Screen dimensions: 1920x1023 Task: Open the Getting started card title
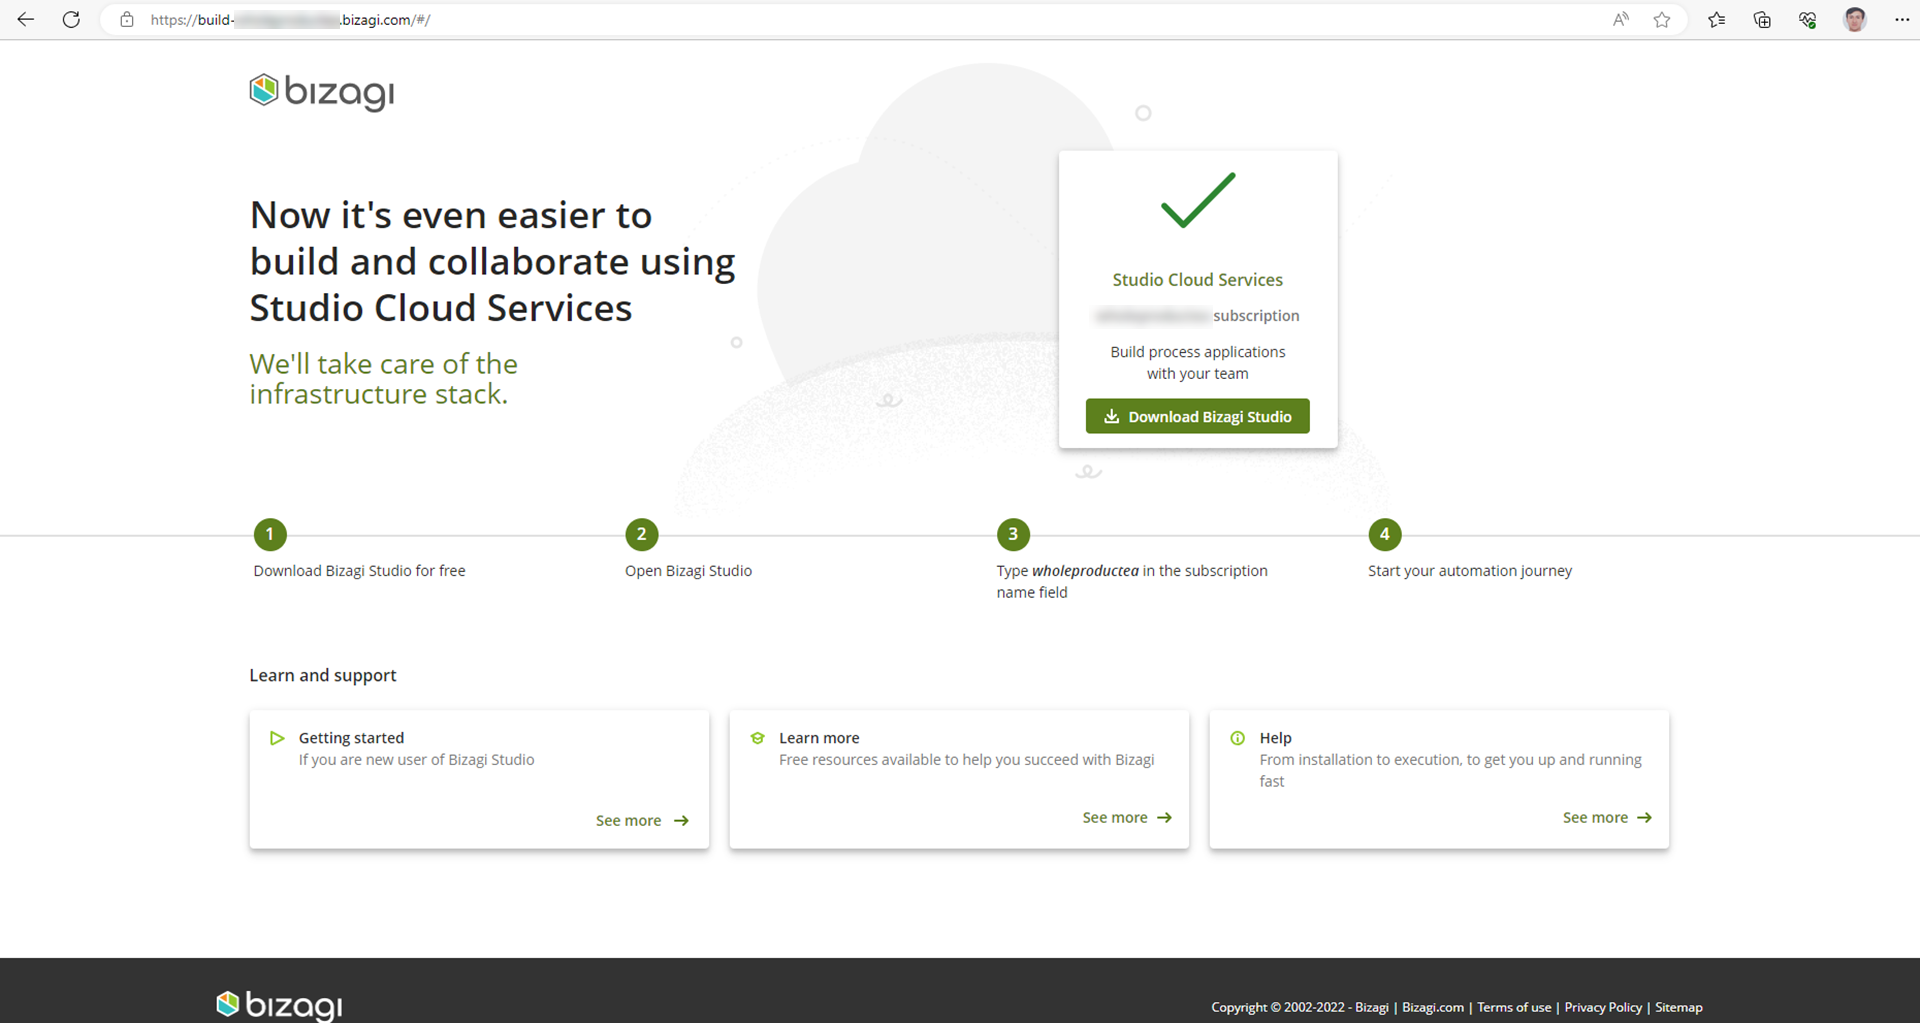coord(351,738)
